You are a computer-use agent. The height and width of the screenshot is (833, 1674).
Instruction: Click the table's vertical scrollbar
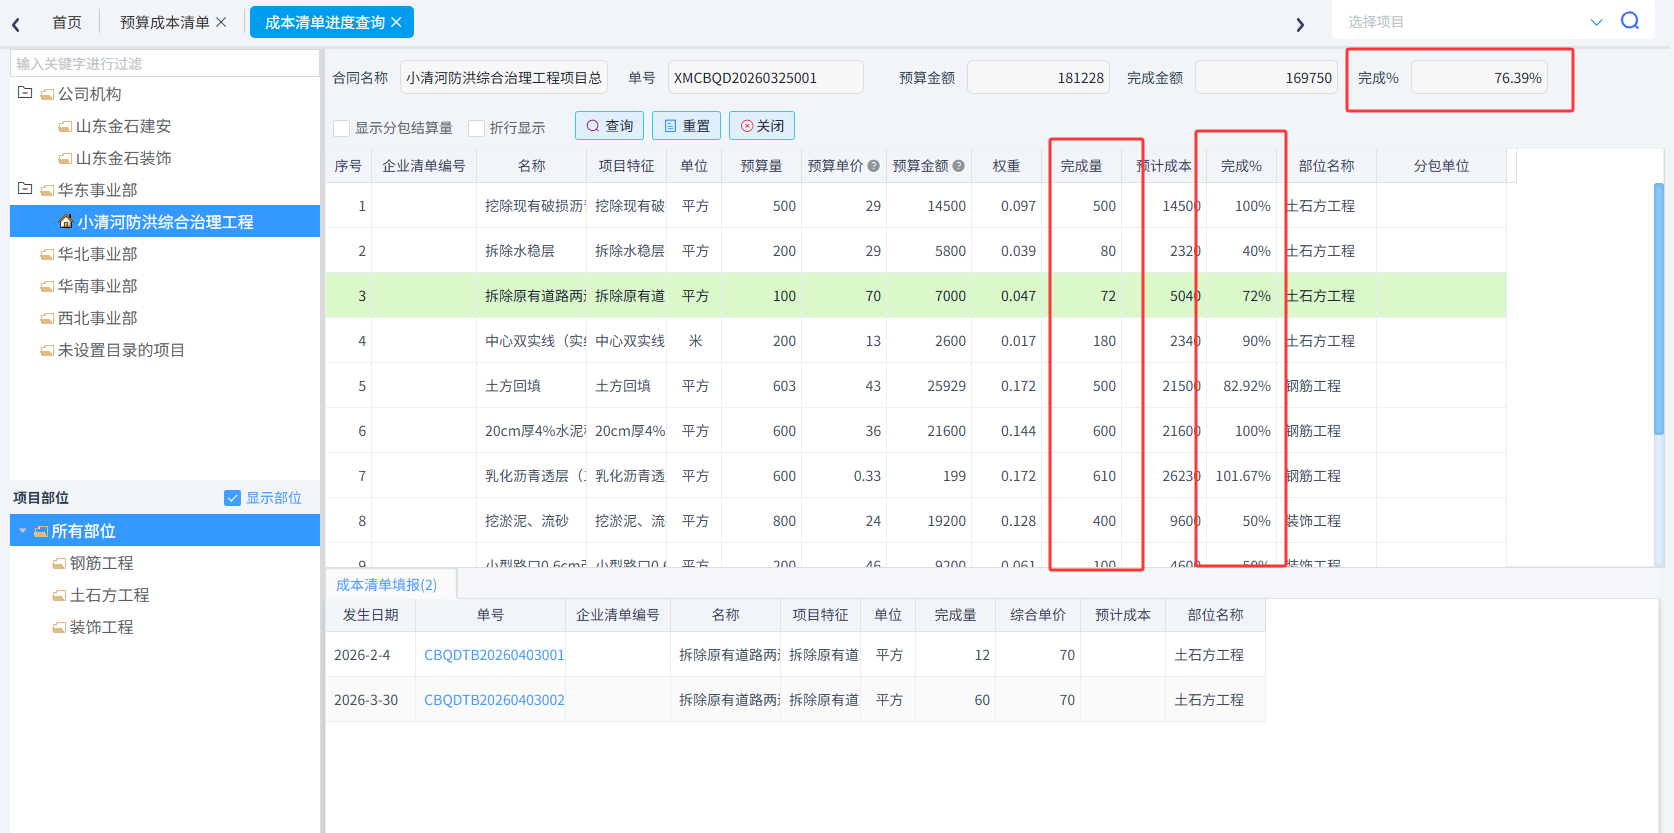1659,309
